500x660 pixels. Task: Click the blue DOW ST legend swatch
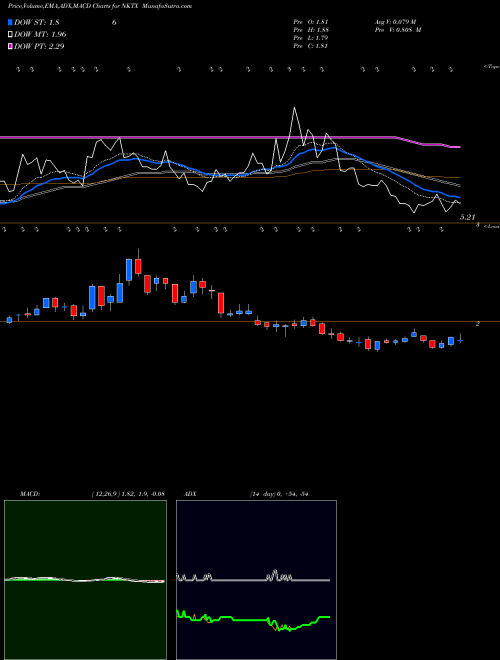pyautogui.click(x=11, y=22)
